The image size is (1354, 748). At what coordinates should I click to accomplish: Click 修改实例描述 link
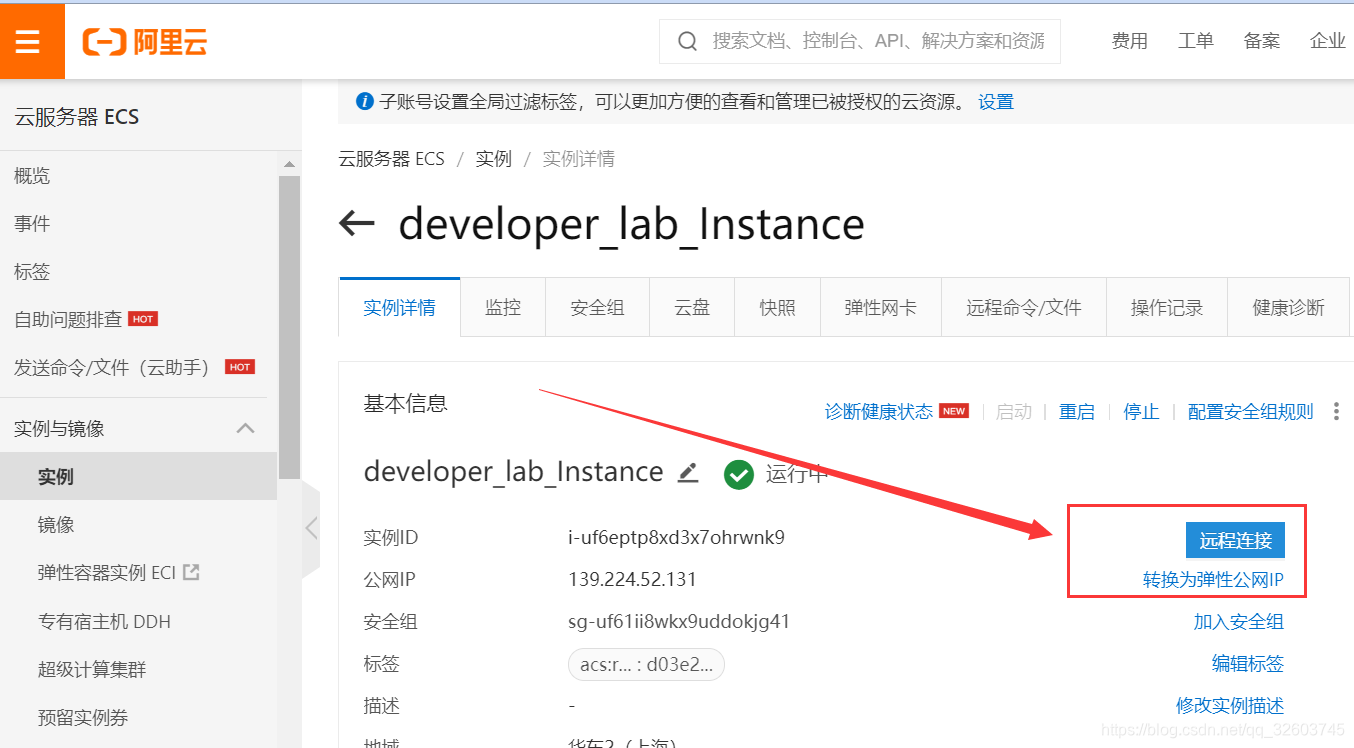1230,706
